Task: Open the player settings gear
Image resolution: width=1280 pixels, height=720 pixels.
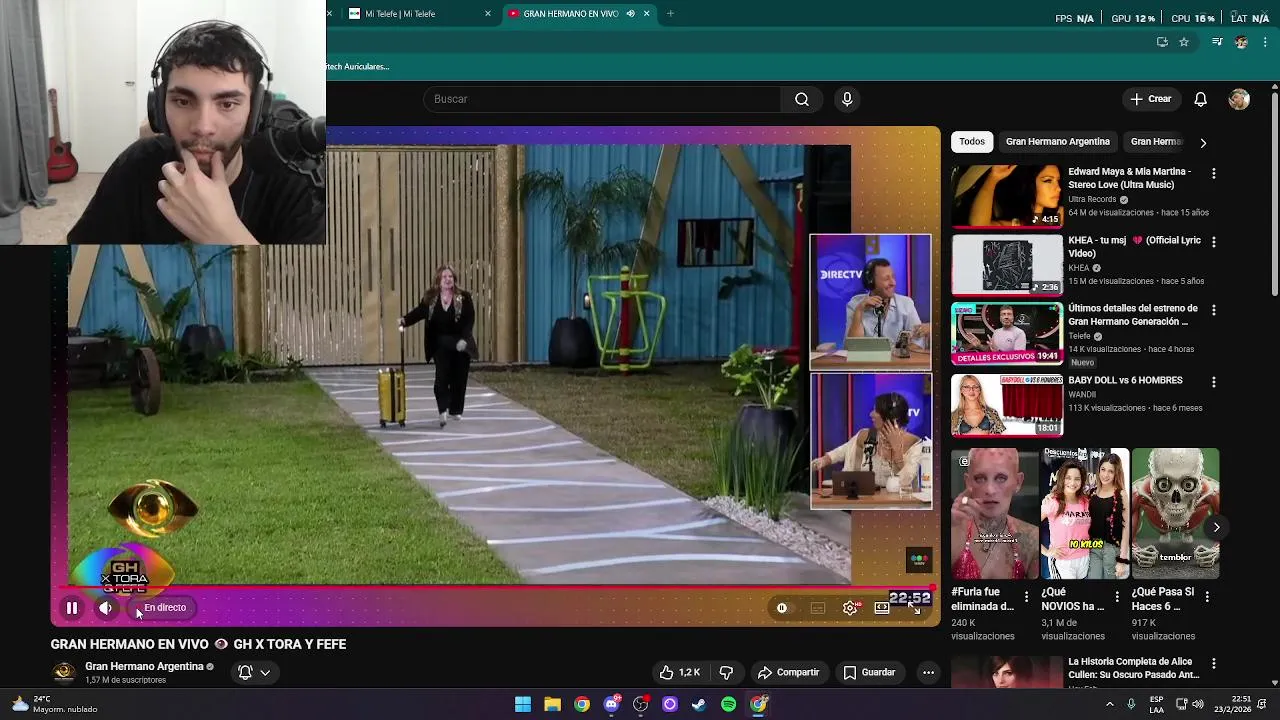Action: (850, 608)
